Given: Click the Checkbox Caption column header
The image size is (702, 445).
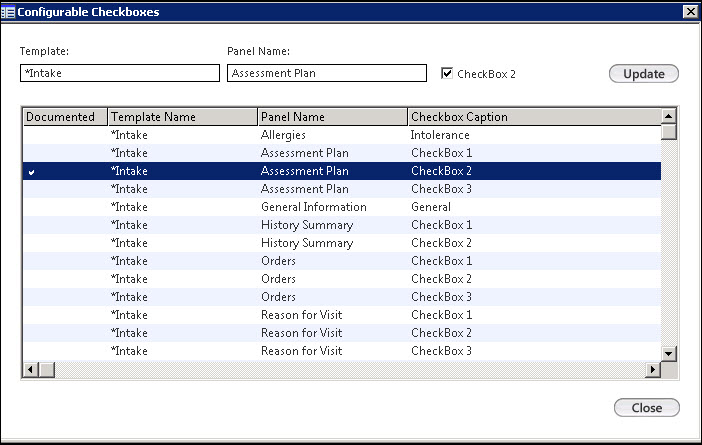Looking at the screenshot, I should click(535, 117).
